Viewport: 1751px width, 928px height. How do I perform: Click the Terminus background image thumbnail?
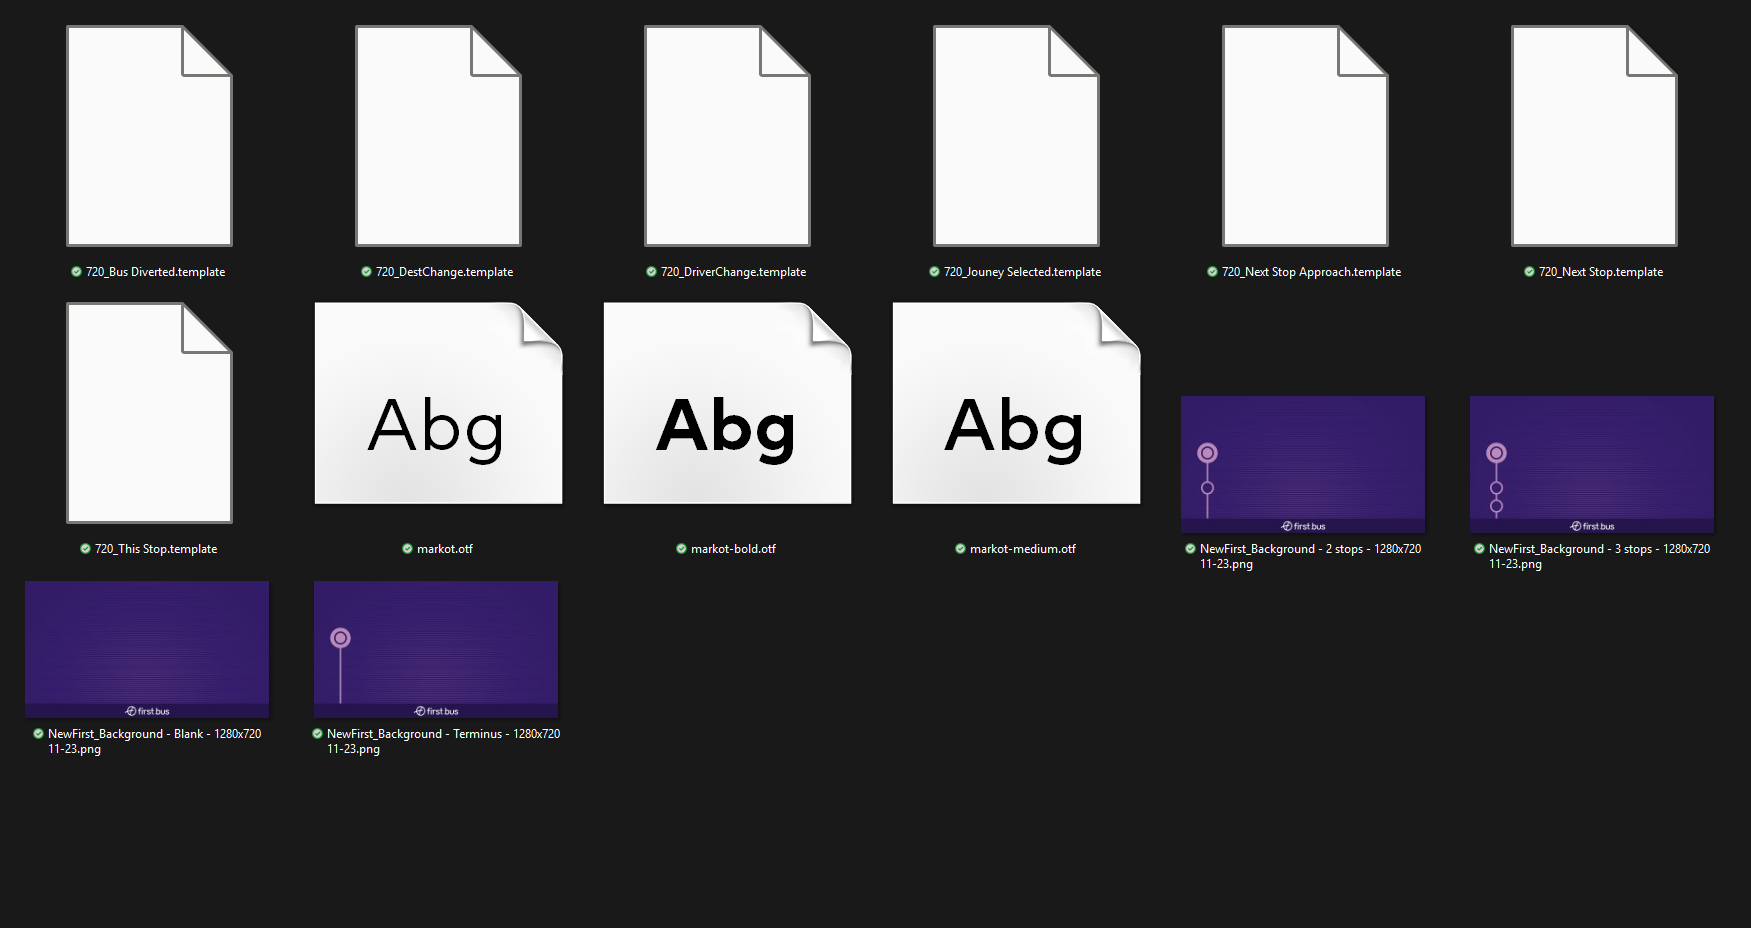pyautogui.click(x=436, y=649)
